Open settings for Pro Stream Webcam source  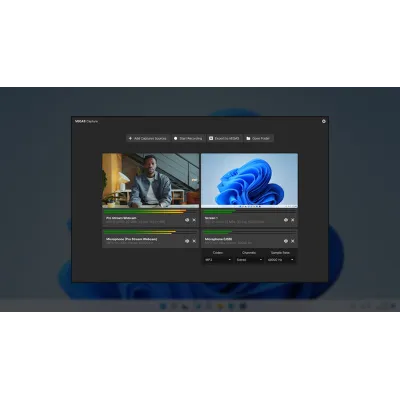tap(187, 220)
